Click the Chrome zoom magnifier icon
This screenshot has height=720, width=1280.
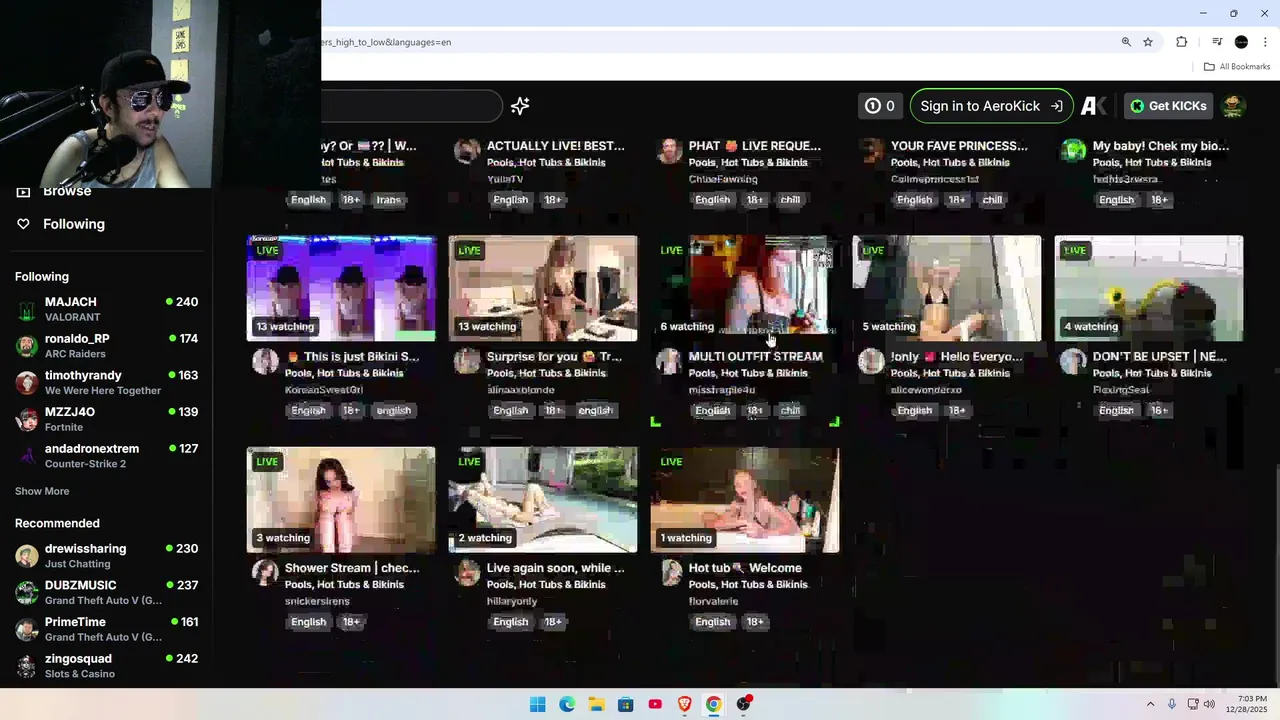[1126, 42]
